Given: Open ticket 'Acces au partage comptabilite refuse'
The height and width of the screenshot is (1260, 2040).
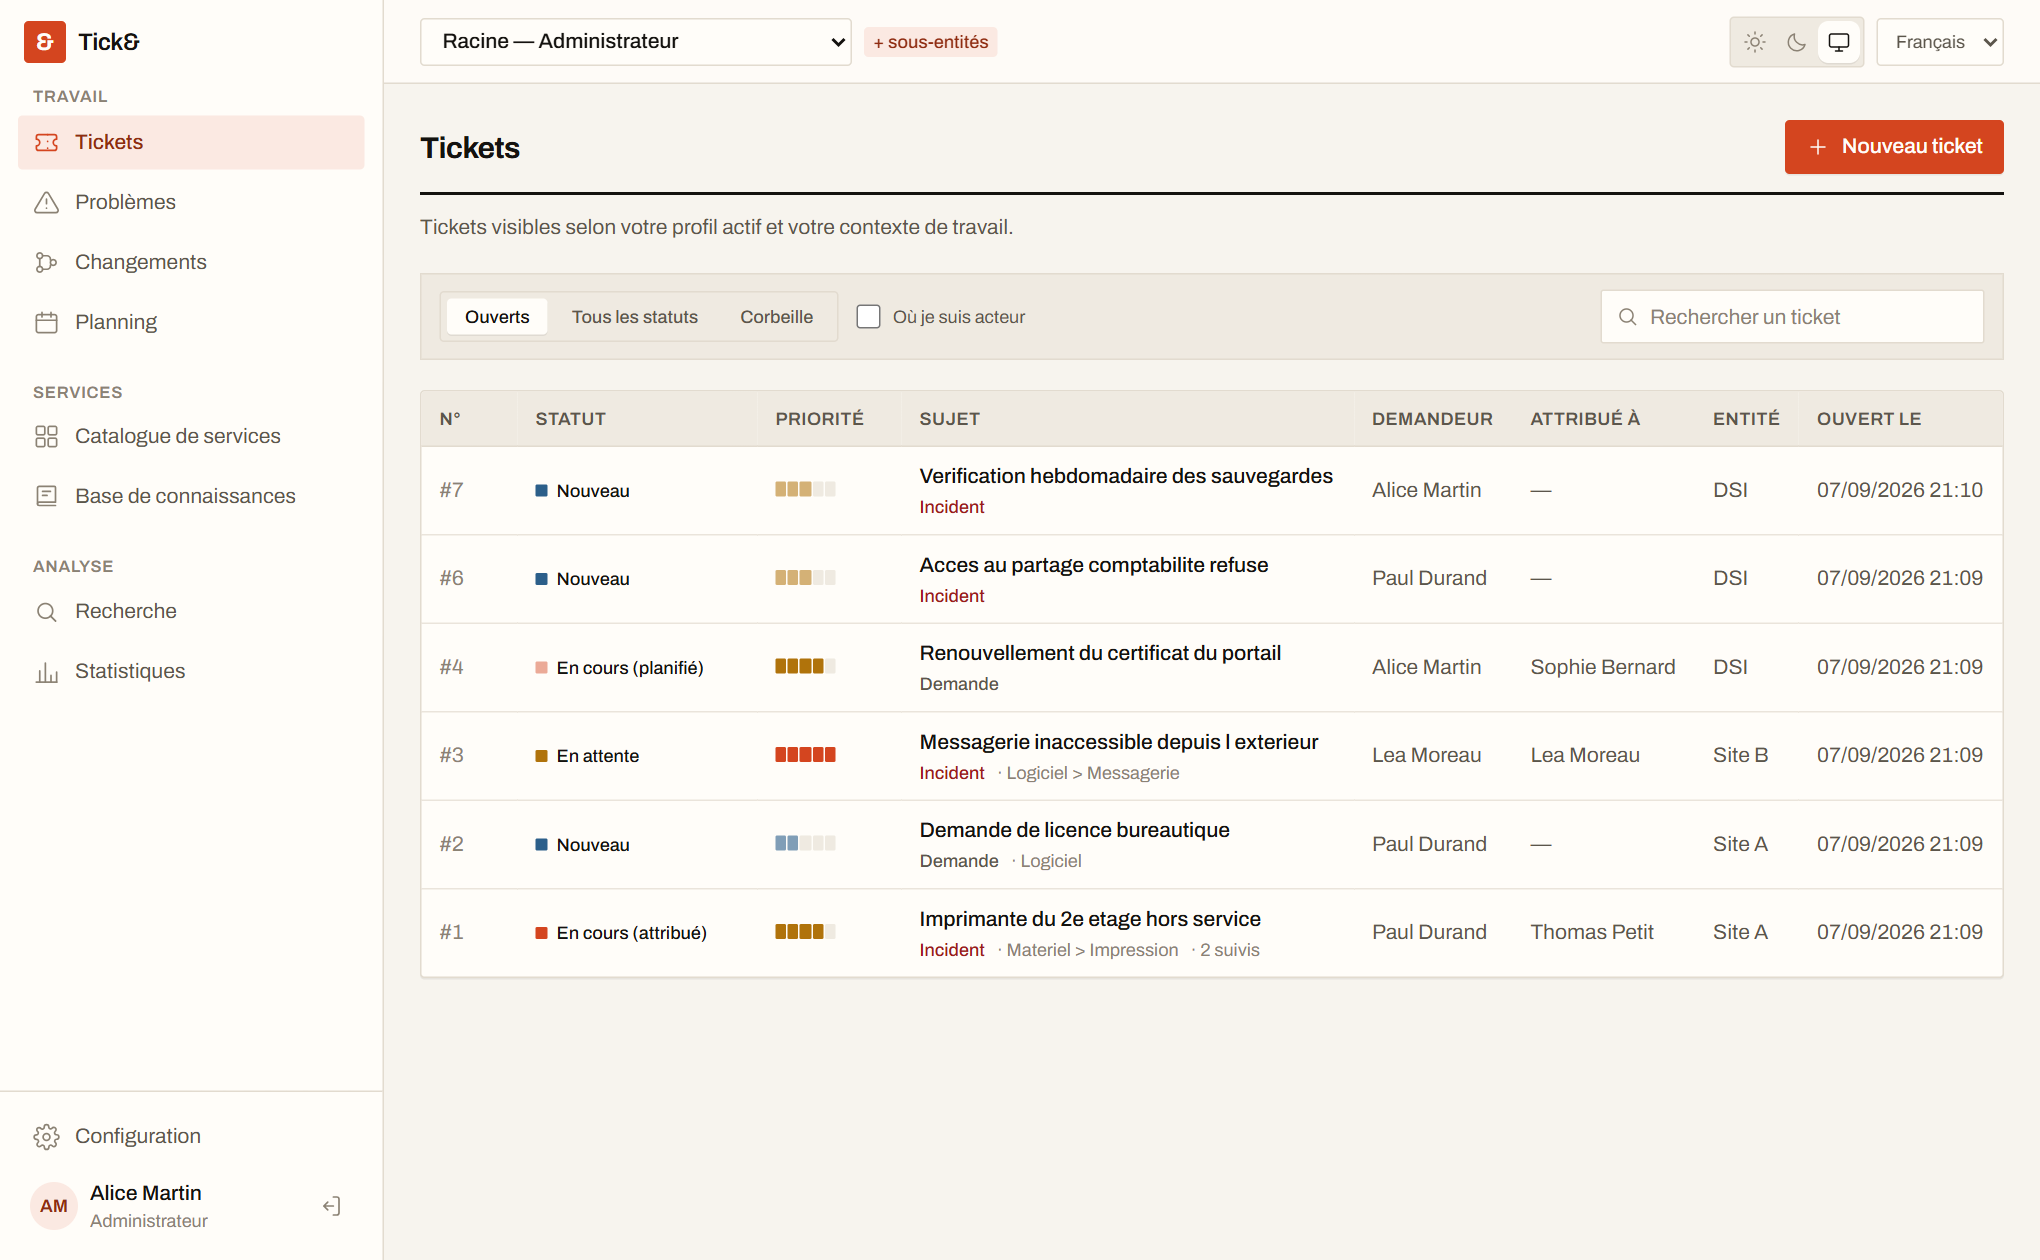Looking at the screenshot, I should tap(1094, 565).
